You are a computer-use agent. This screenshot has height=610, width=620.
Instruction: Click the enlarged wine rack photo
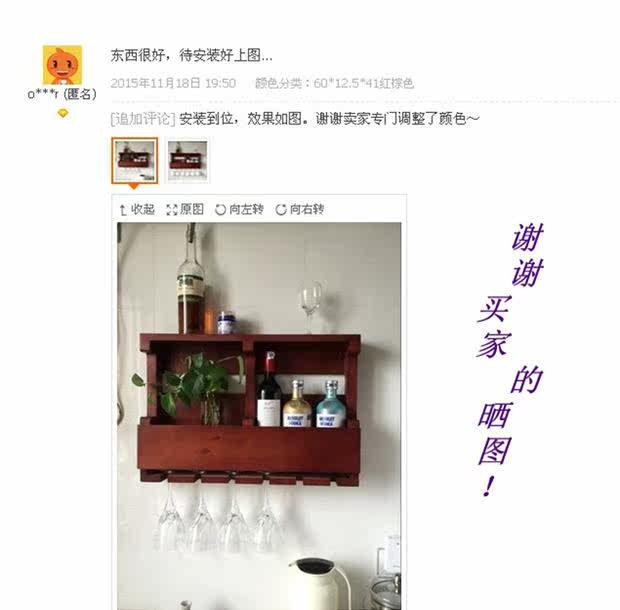[259, 416]
